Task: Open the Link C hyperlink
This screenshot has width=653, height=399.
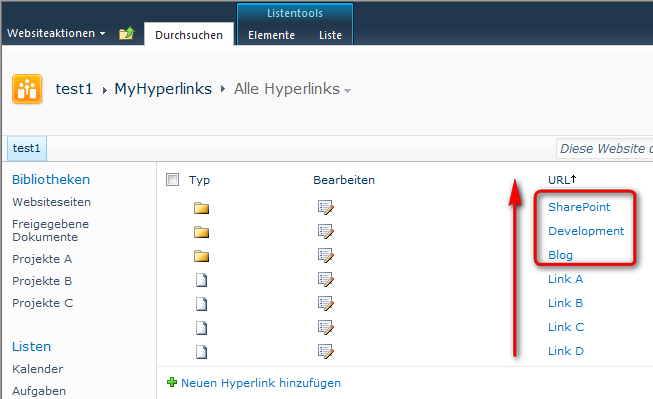Action: (566, 327)
